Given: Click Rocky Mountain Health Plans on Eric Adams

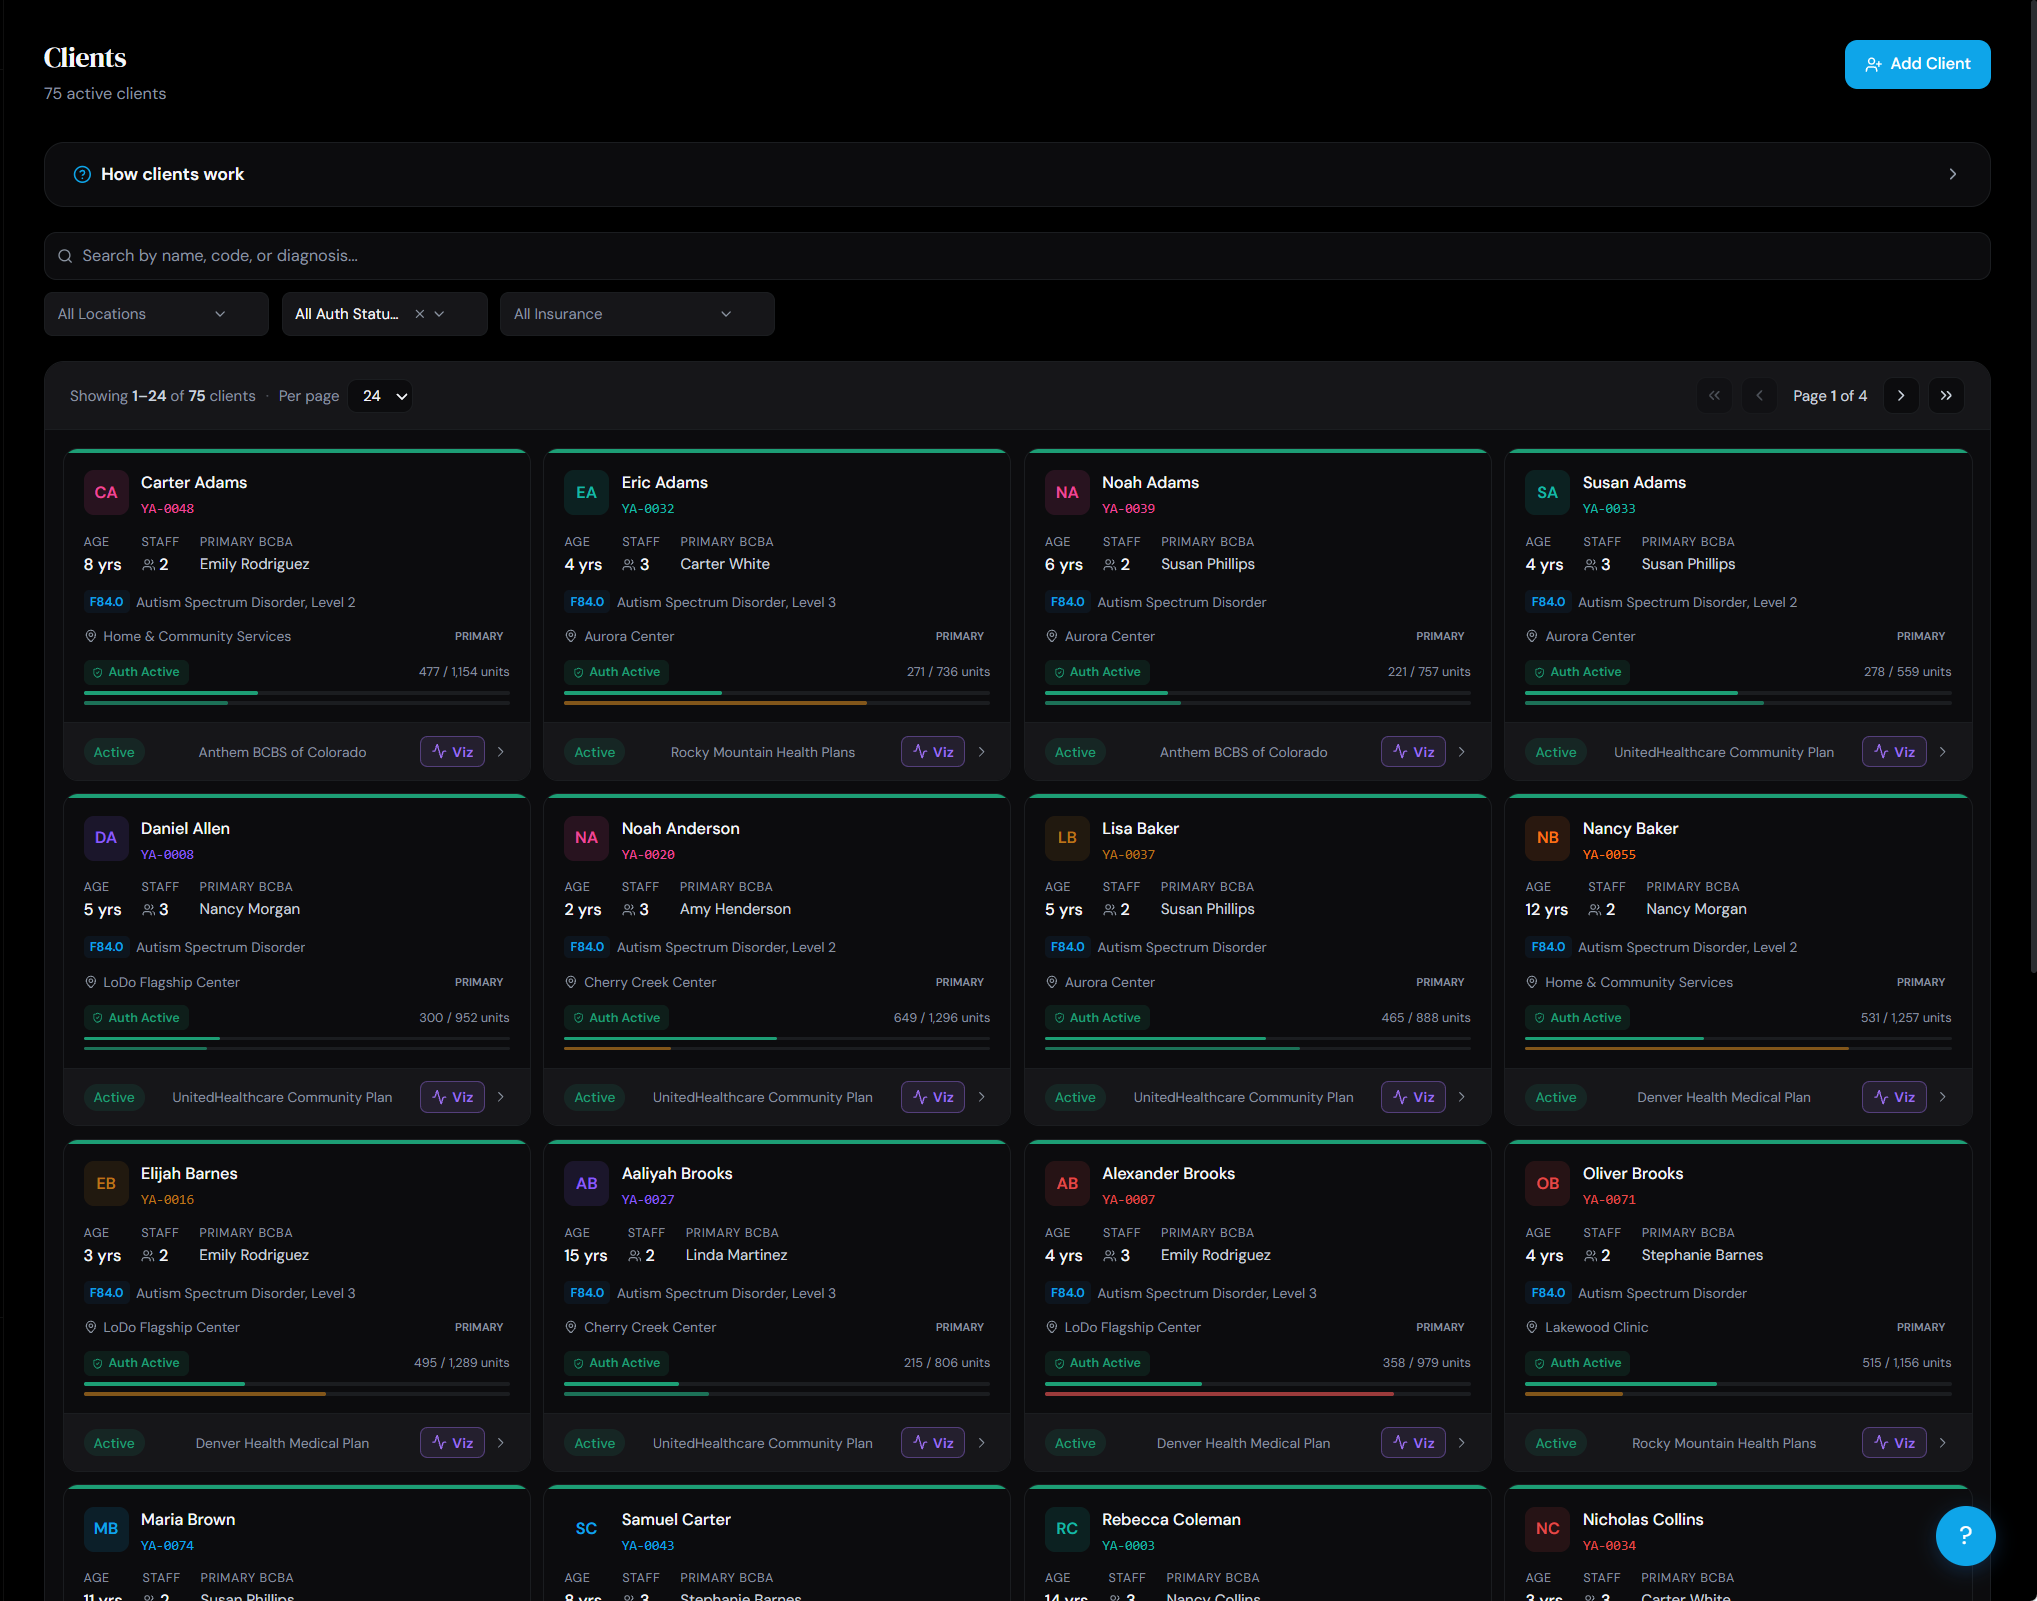Looking at the screenshot, I should (763, 752).
